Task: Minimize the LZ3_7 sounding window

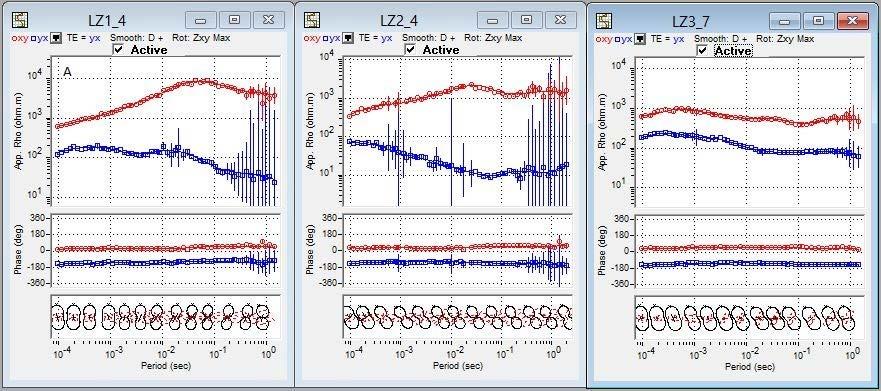Action: 785,21
